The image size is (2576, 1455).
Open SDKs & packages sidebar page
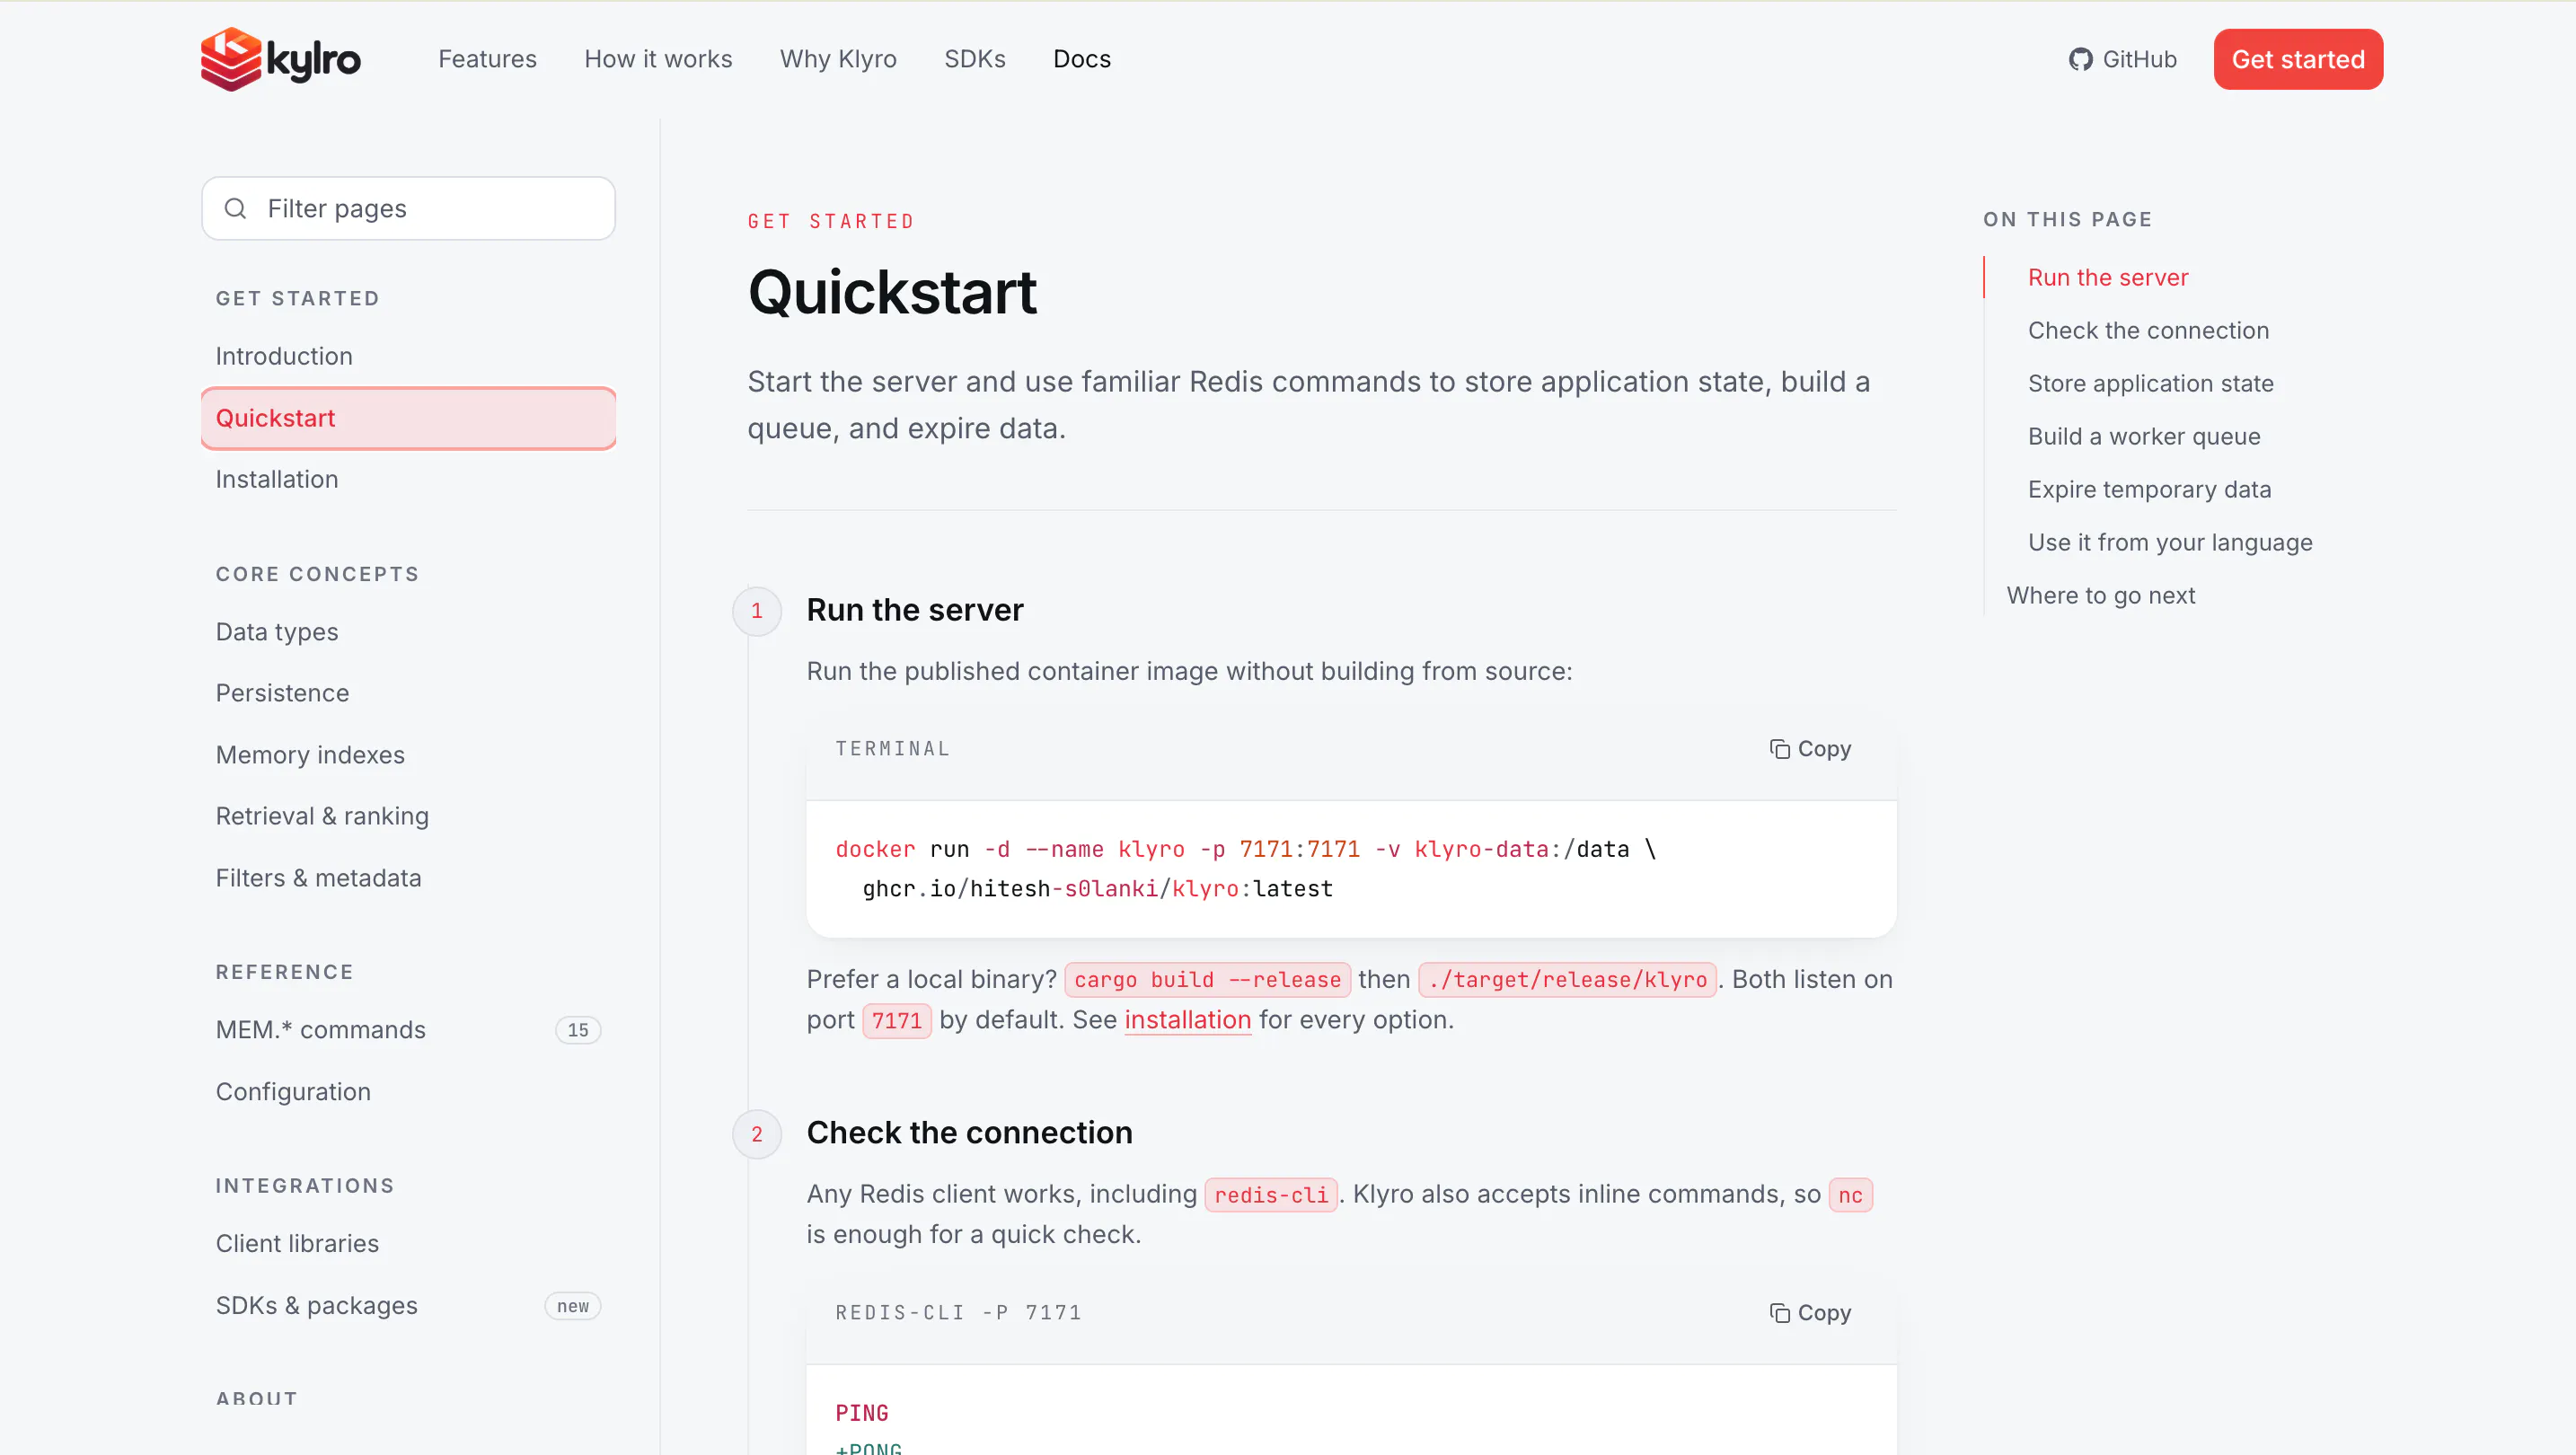pyautogui.click(x=408, y=1306)
